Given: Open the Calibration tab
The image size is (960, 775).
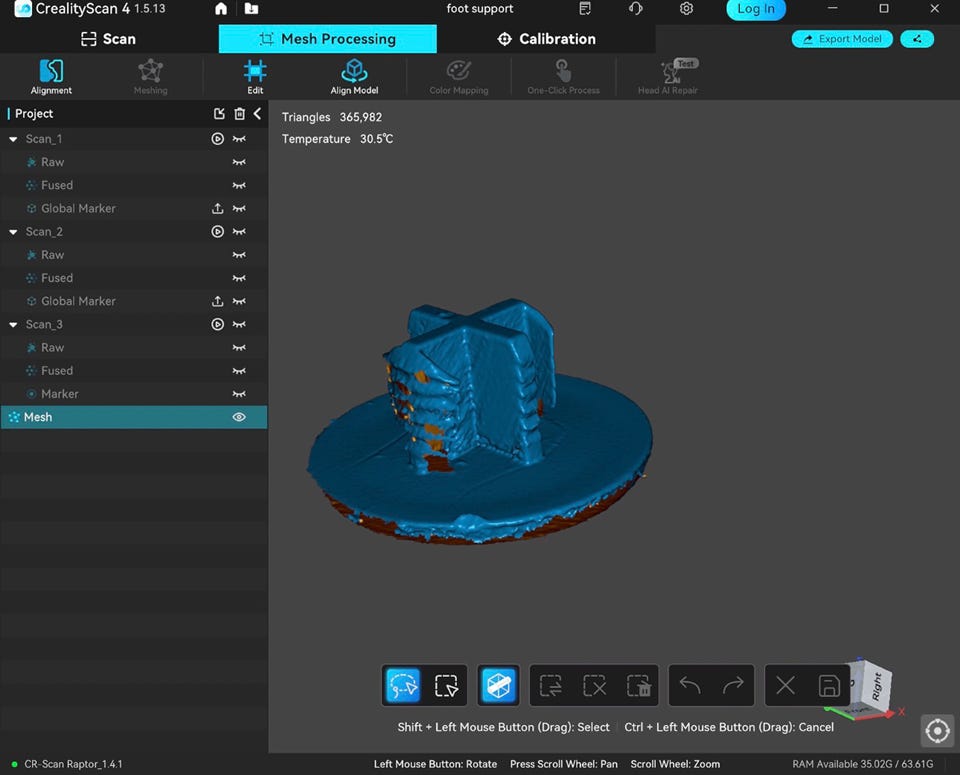Looking at the screenshot, I should (x=546, y=39).
